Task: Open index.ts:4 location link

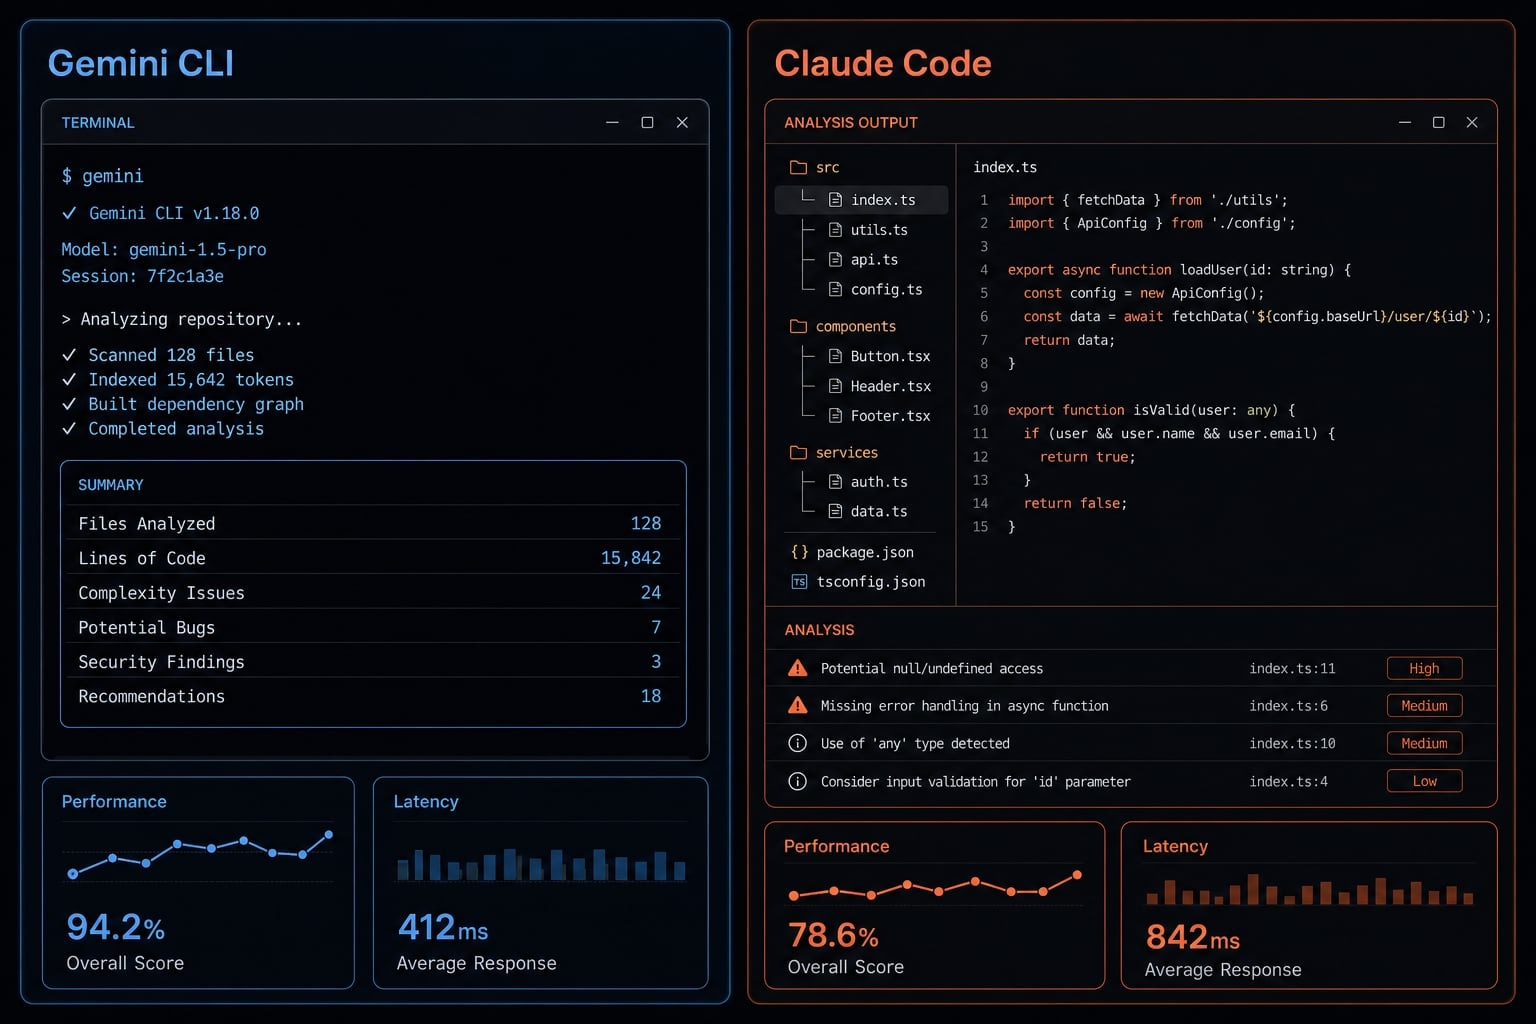Action: (x=1288, y=781)
